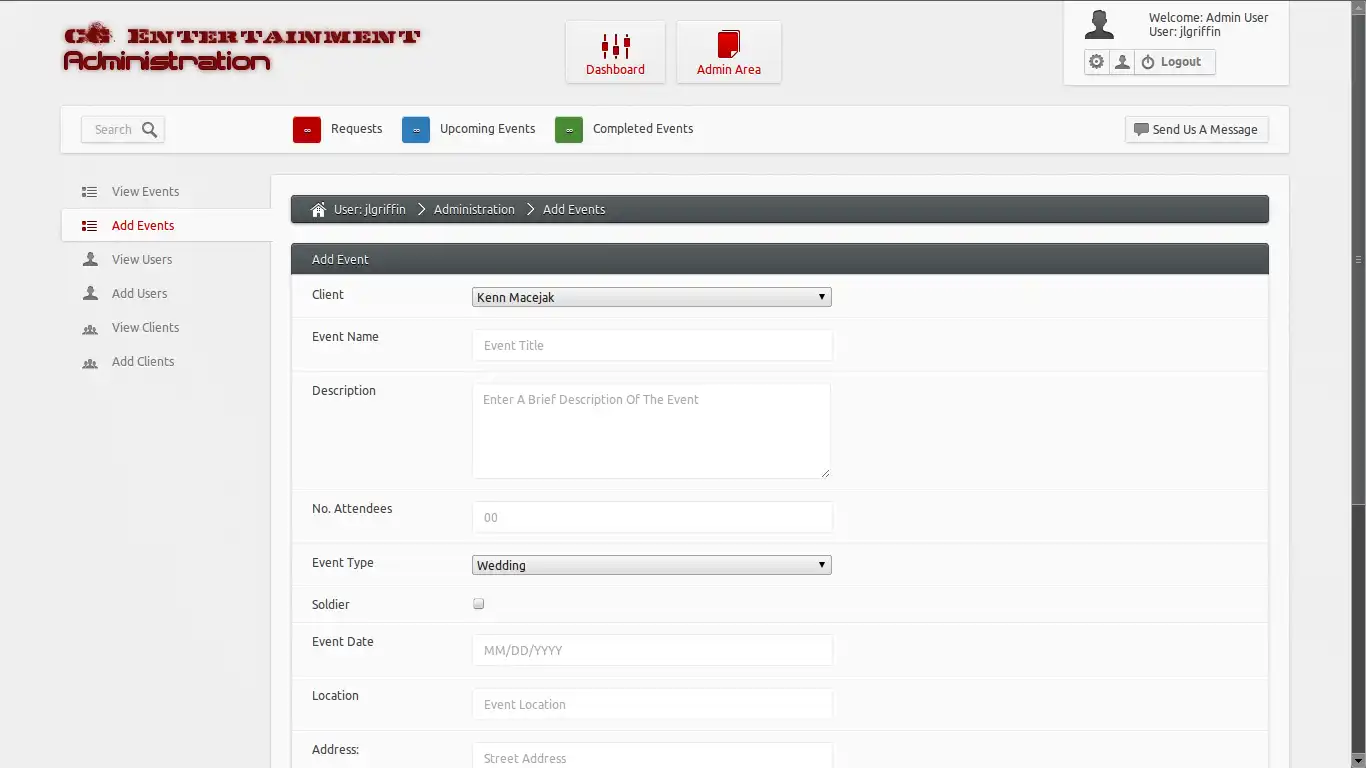Click the list icon next to View Events
The image size is (1366, 768).
90,192
